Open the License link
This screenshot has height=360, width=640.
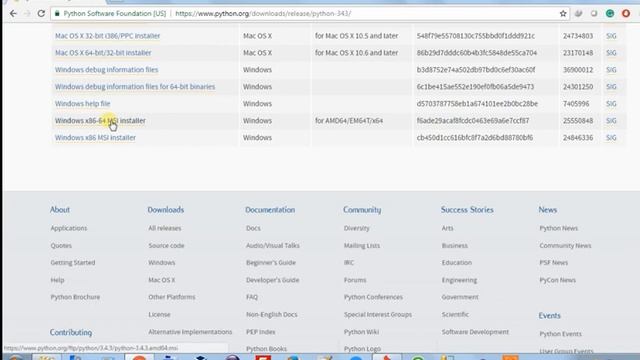point(160,315)
